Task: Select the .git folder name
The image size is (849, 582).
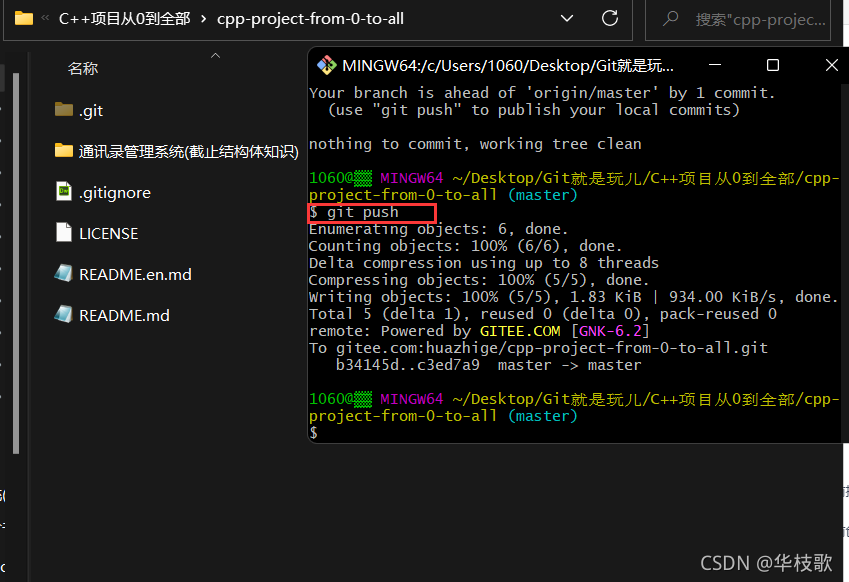Action: click(x=91, y=111)
